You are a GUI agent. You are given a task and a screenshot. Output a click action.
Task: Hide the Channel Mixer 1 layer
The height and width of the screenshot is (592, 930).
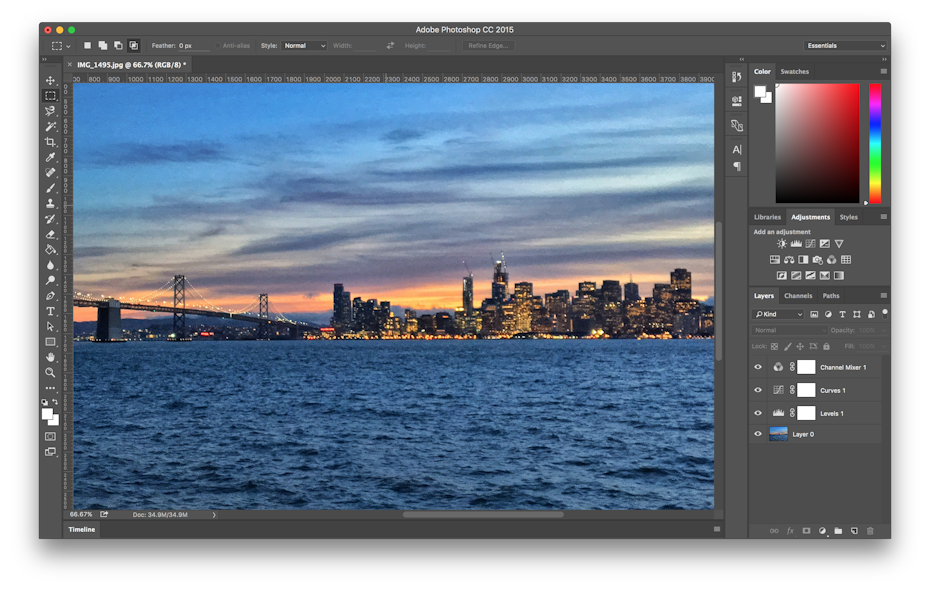point(758,367)
